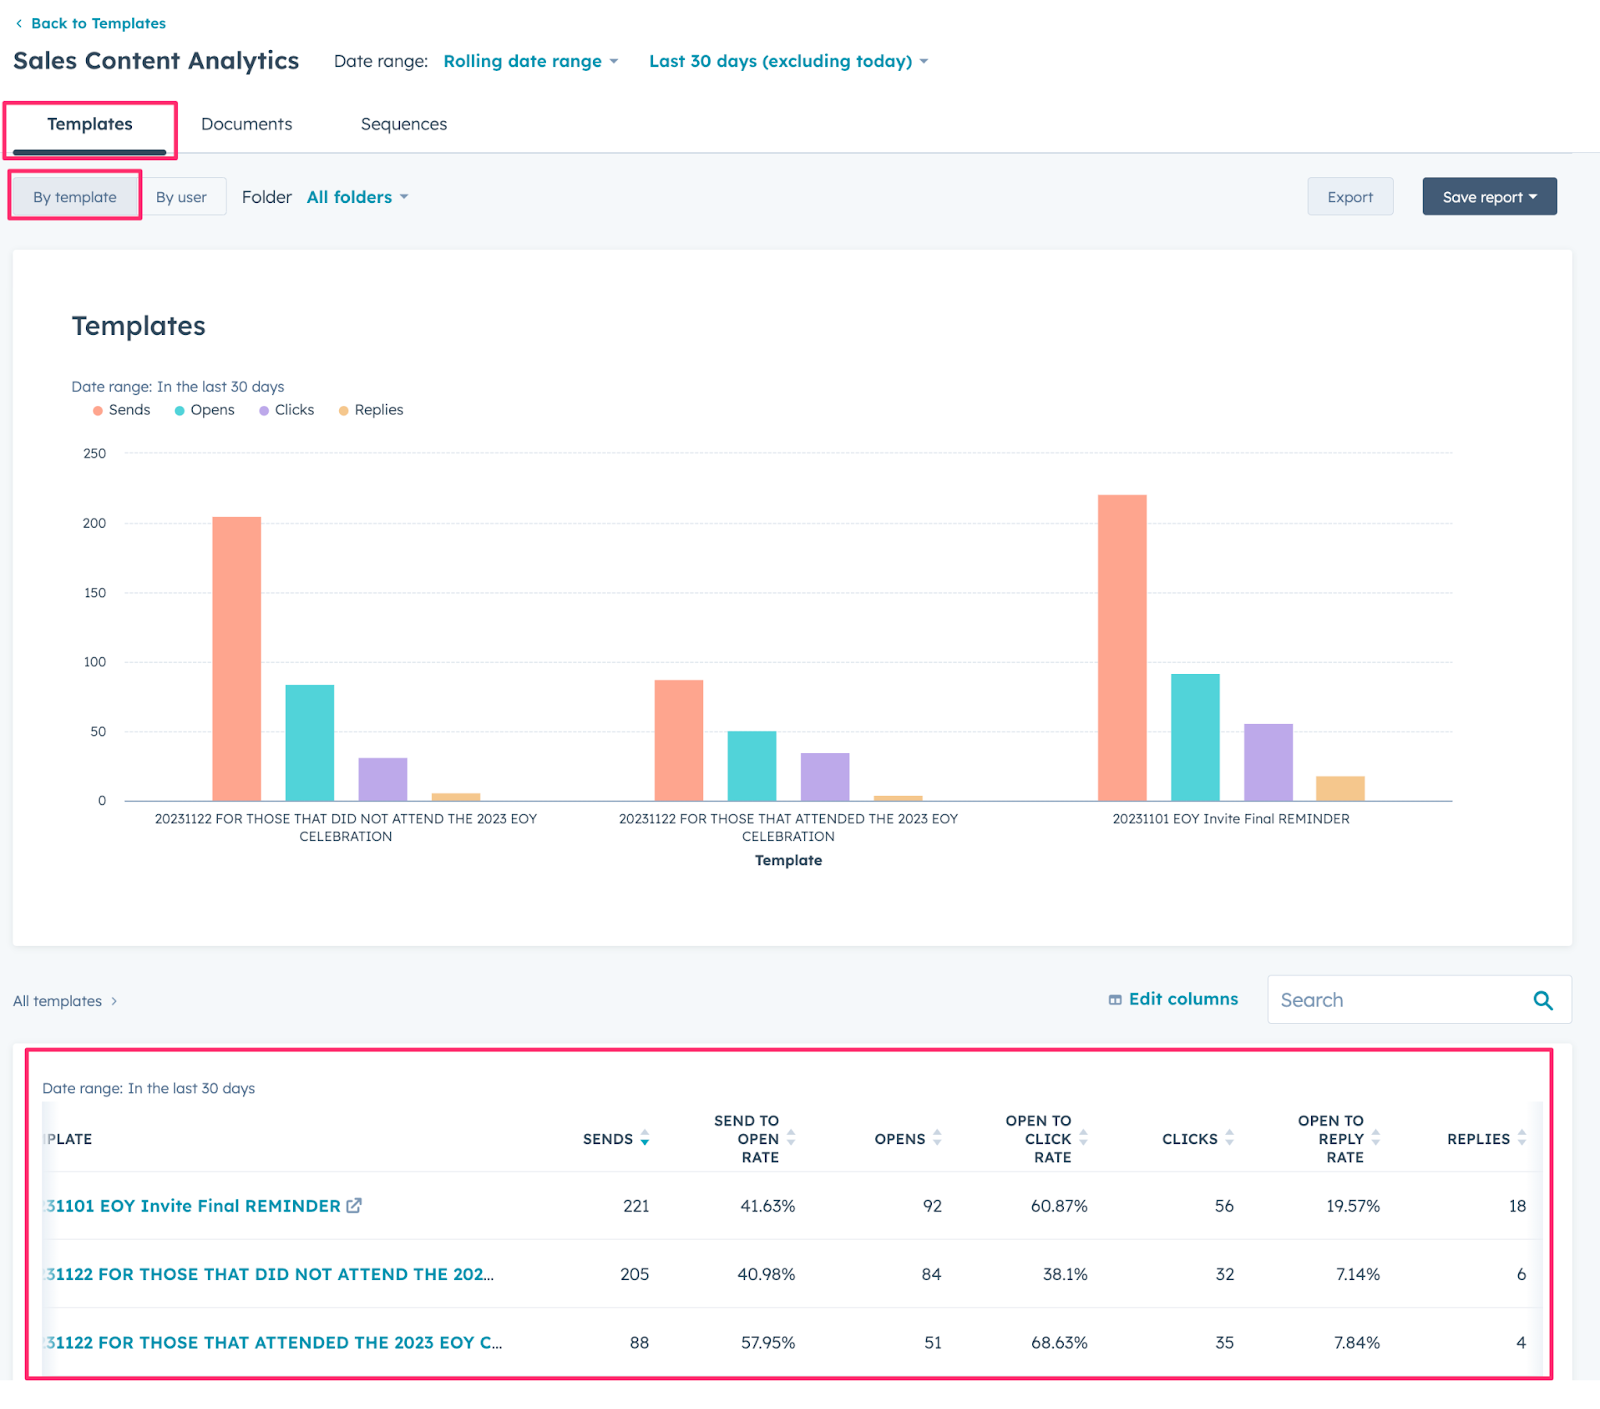
Task: Click the back arrow before Back to Templates
Action: tap(19, 23)
